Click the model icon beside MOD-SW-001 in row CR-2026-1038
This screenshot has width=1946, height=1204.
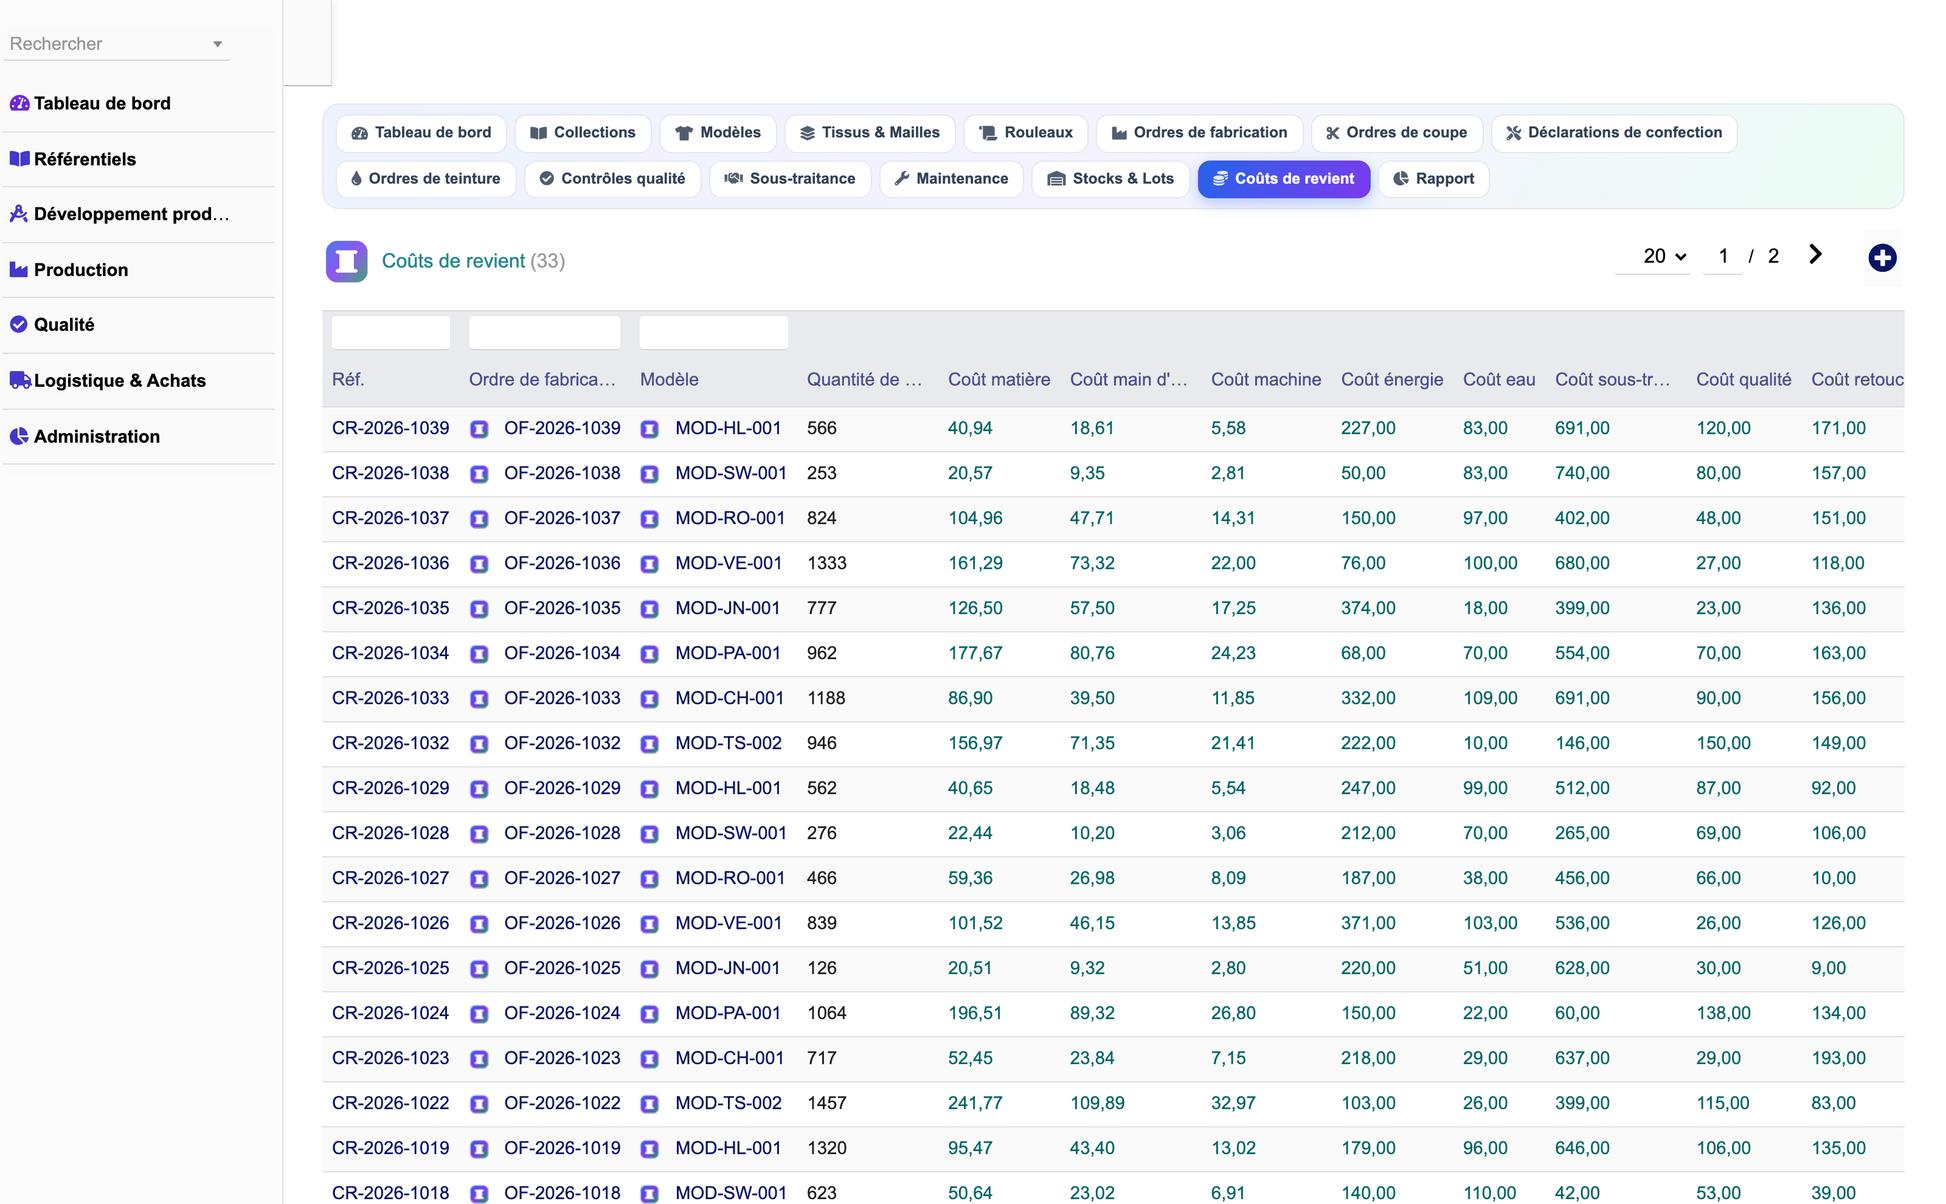click(x=650, y=474)
